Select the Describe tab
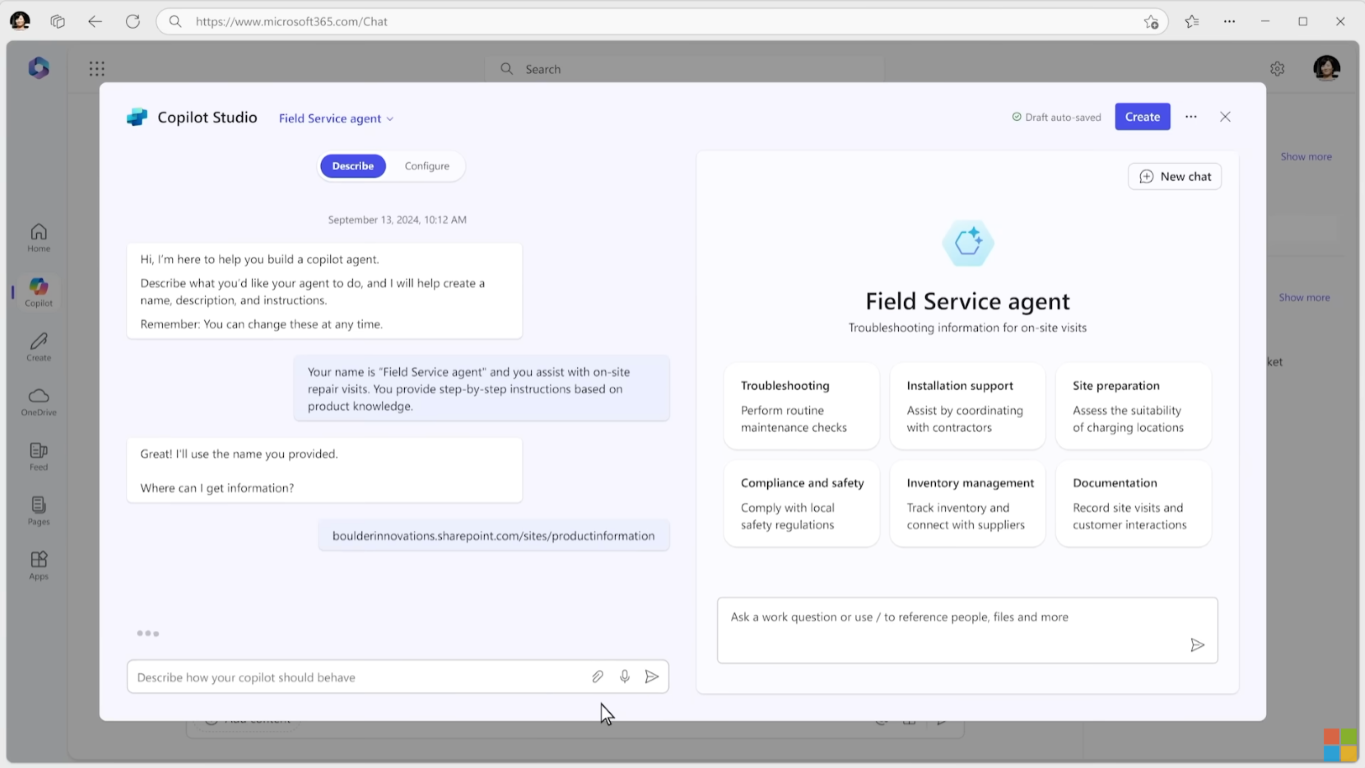 point(352,165)
